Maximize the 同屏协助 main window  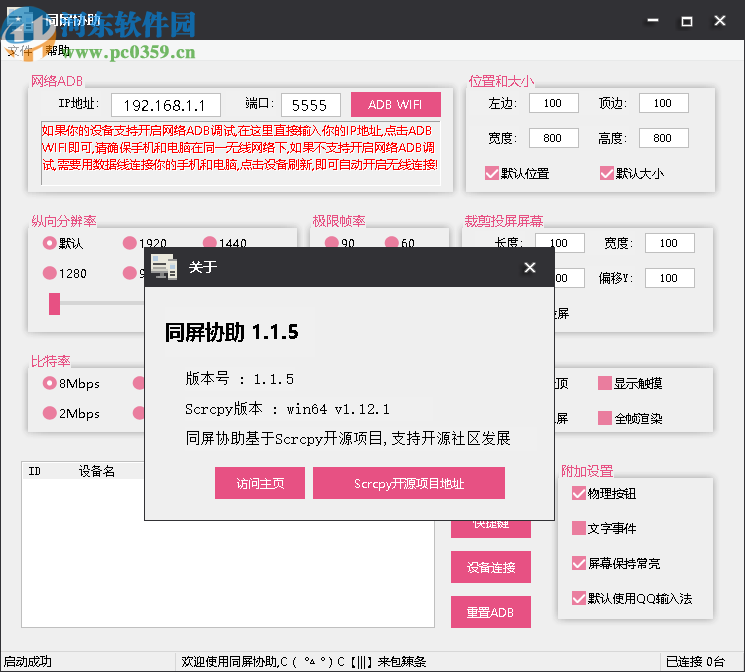687,20
